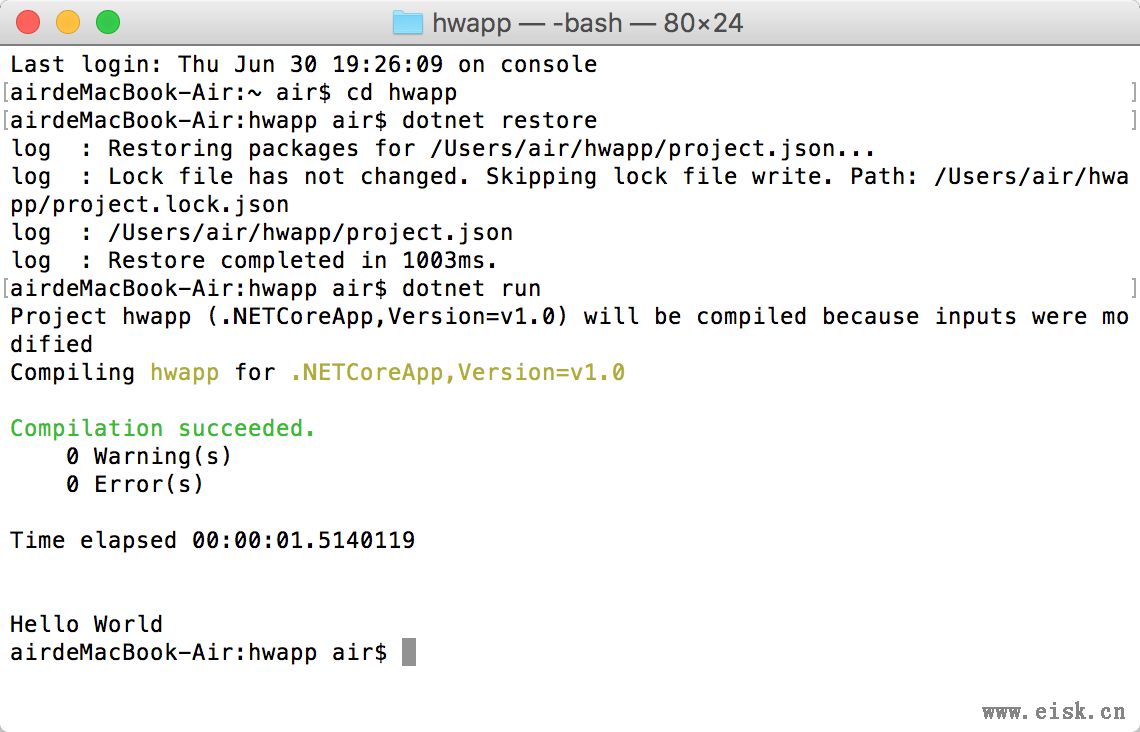Close the Terminal window with red button
1140x732 pixels.
[x=29, y=22]
